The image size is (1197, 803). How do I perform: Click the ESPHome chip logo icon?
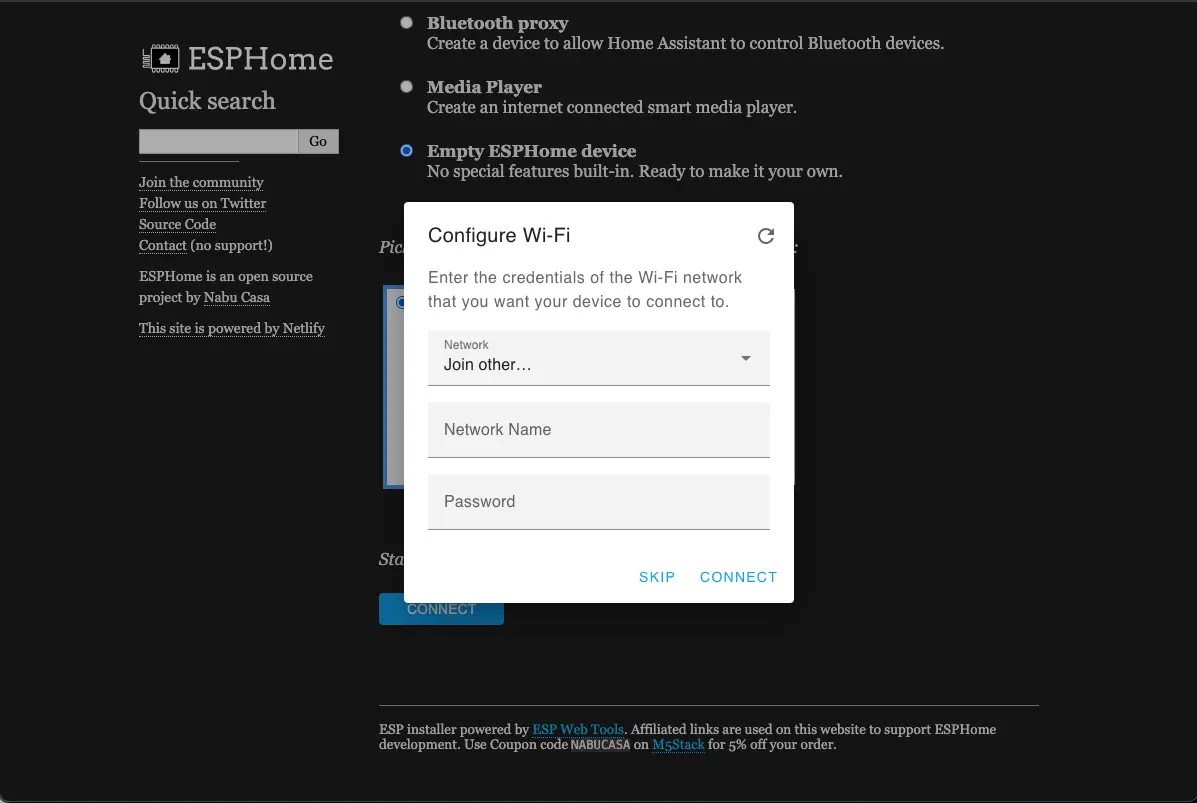point(161,59)
